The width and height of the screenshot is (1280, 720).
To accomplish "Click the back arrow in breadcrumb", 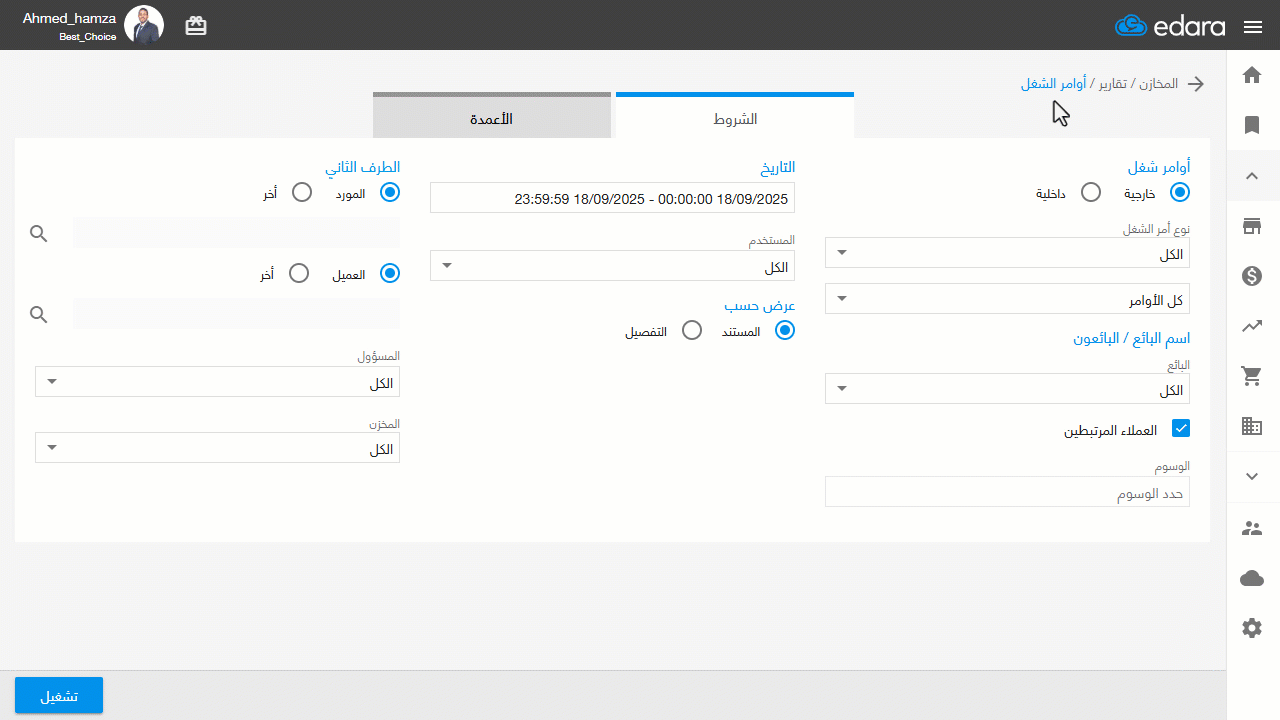I will point(1195,84).
